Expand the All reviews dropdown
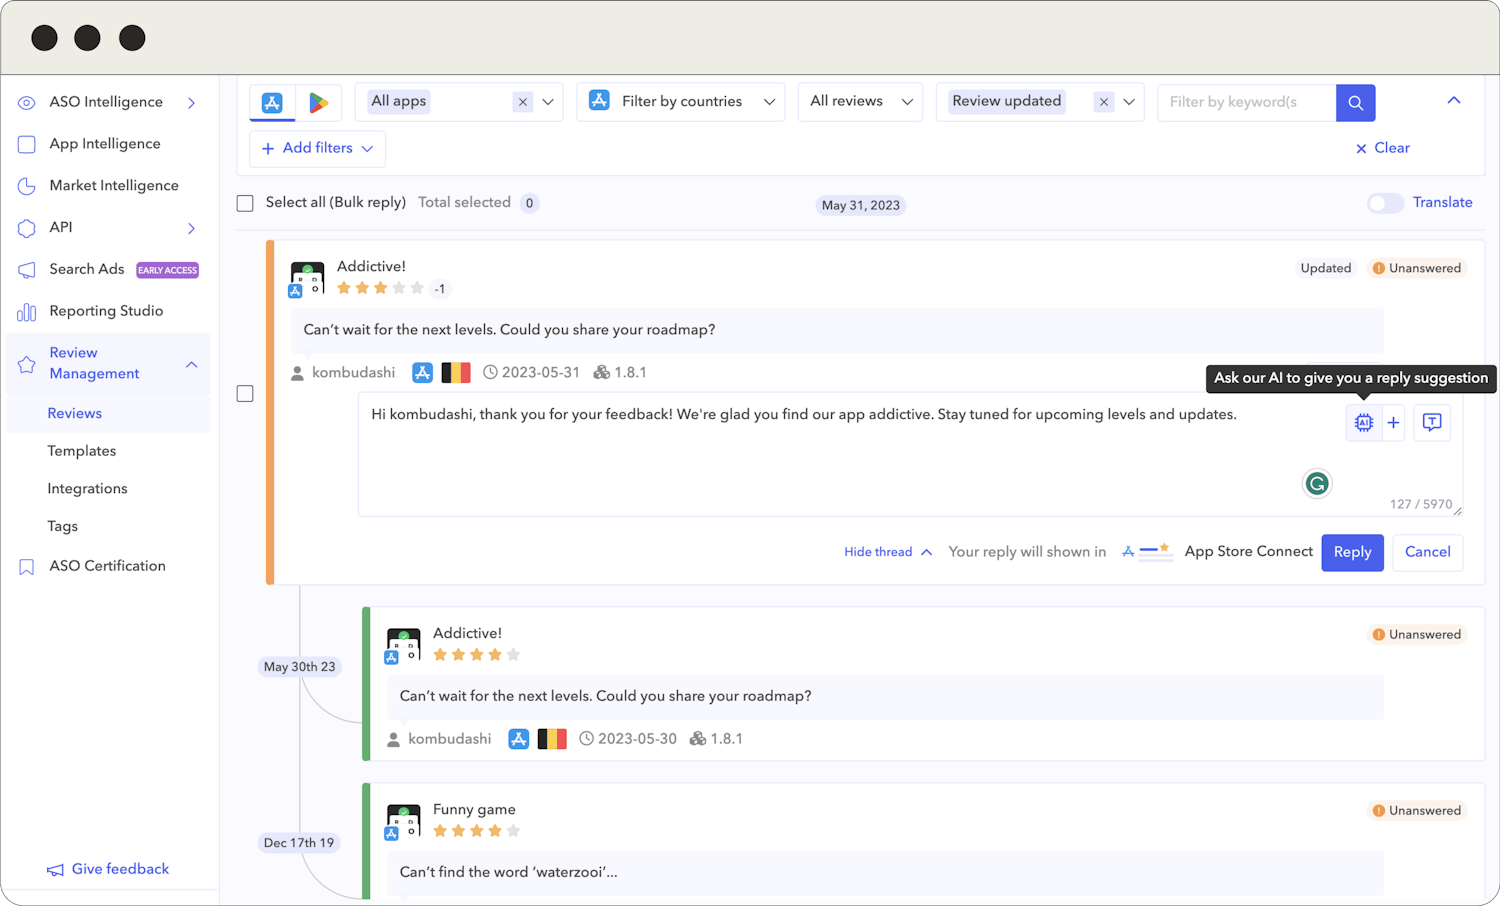This screenshot has width=1500, height=906. tap(859, 101)
